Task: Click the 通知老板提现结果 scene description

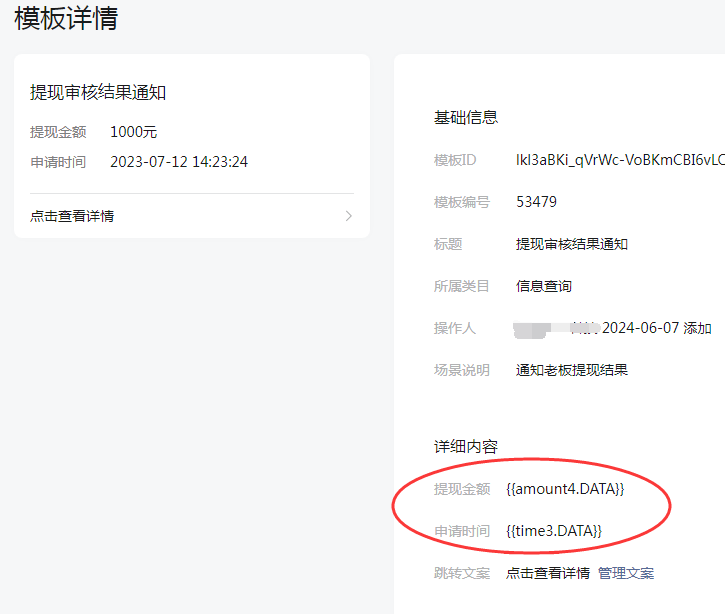Action: (x=571, y=370)
